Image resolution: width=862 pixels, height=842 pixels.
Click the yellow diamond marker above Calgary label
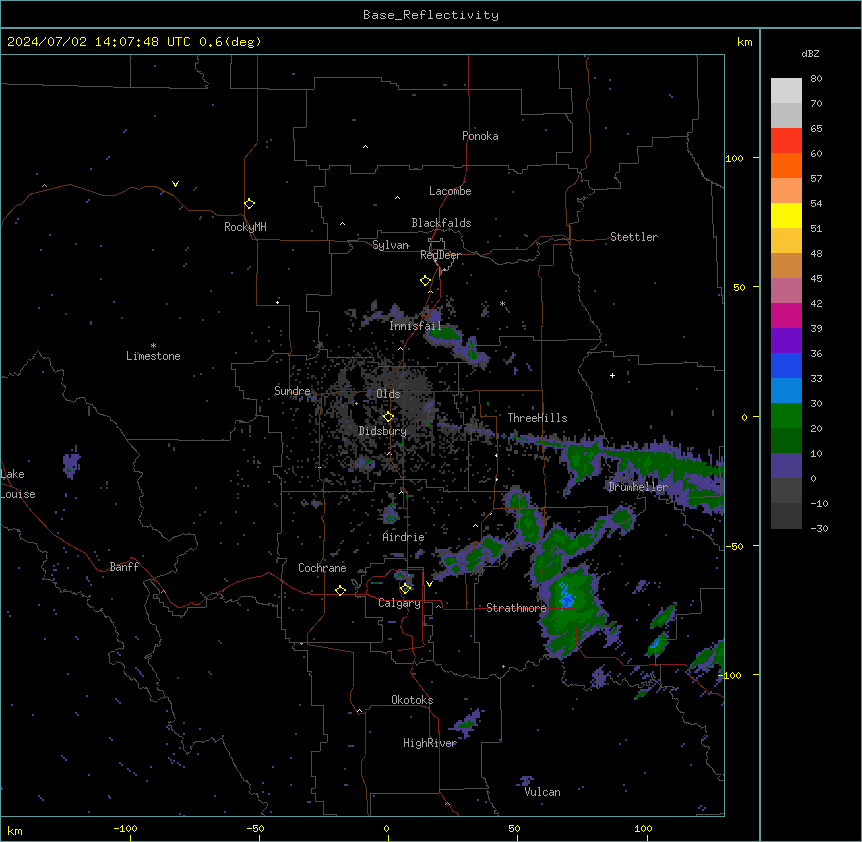(405, 589)
